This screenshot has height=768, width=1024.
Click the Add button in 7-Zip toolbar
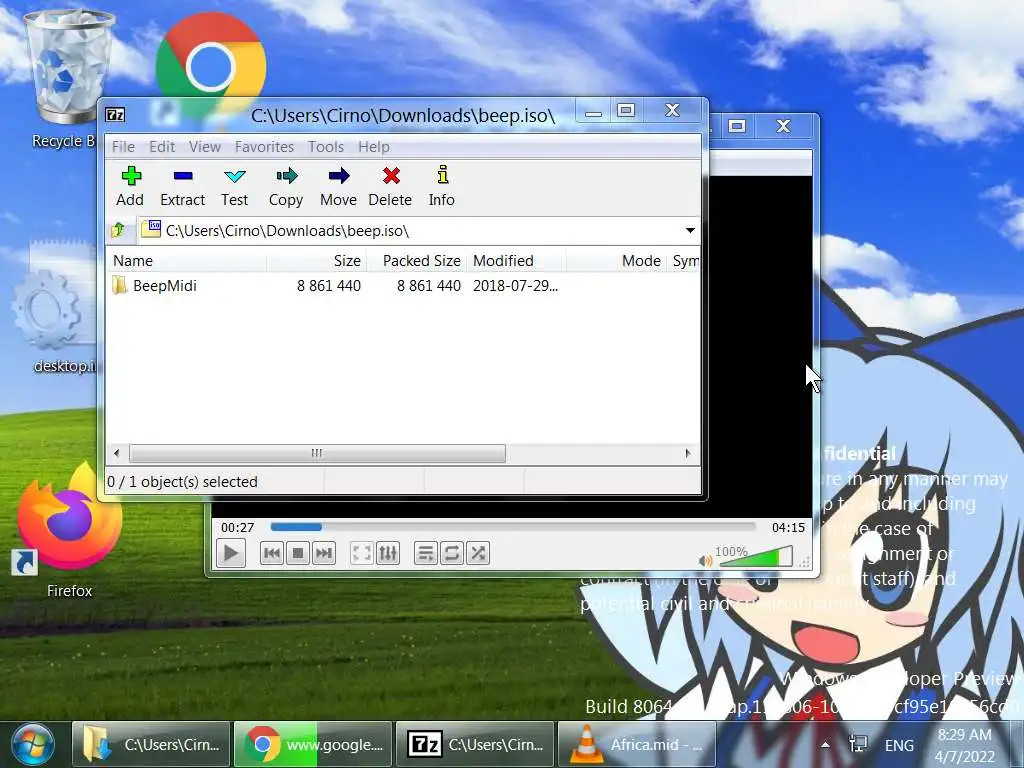point(131,186)
